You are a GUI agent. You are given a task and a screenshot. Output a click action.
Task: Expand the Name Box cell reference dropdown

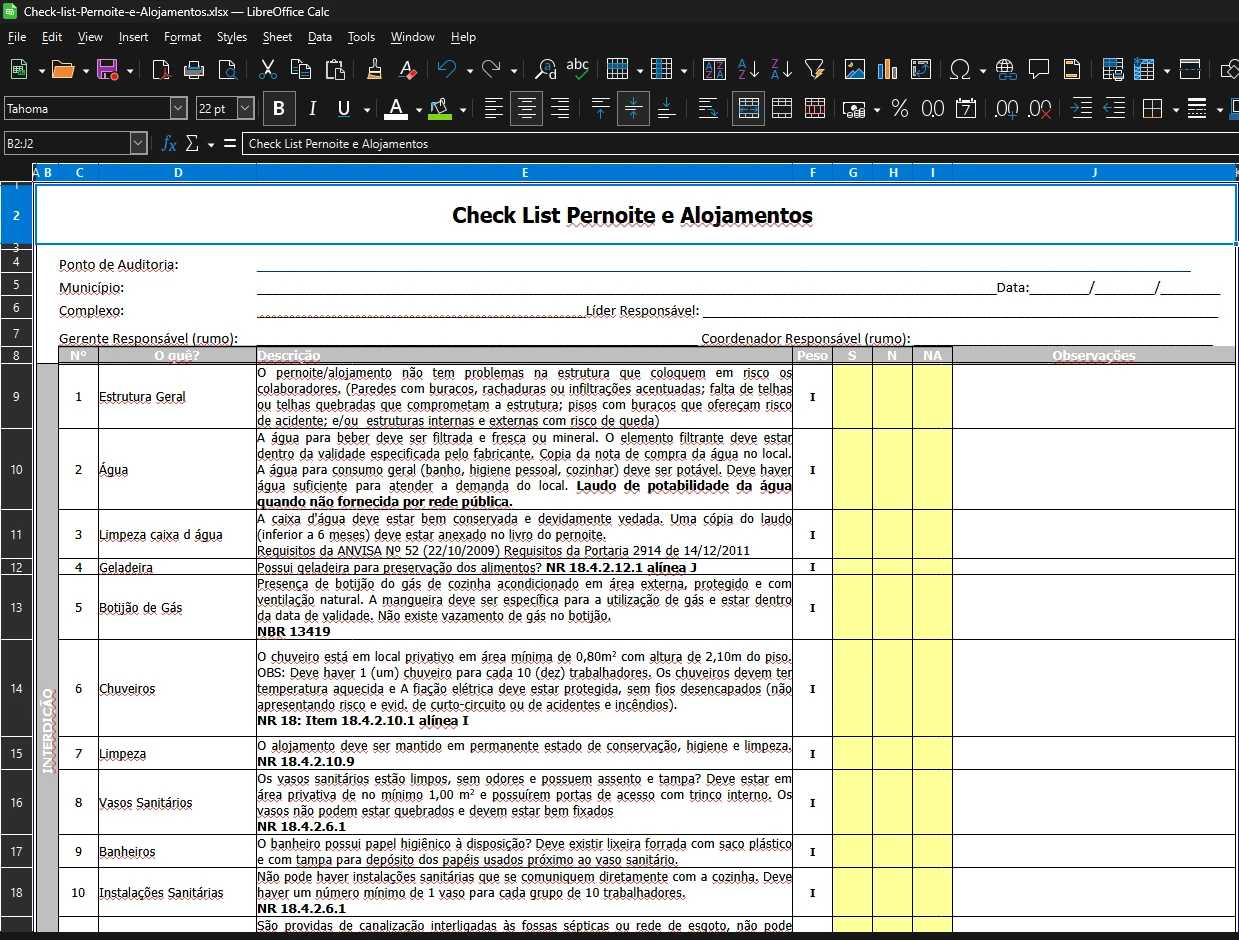coord(138,144)
